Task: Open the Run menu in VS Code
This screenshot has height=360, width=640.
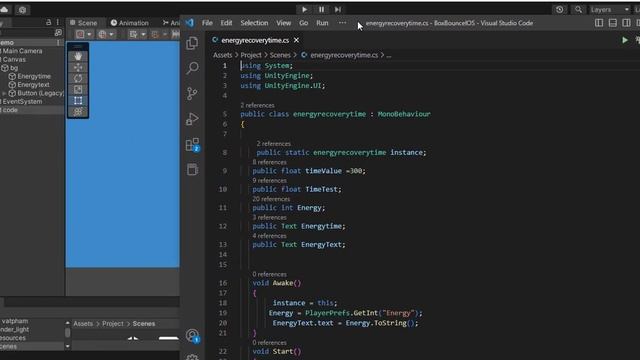Action: click(x=322, y=23)
